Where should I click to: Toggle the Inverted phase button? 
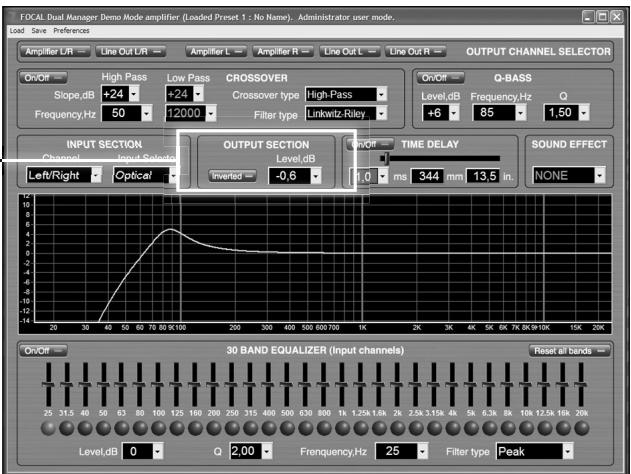(232, 176)
